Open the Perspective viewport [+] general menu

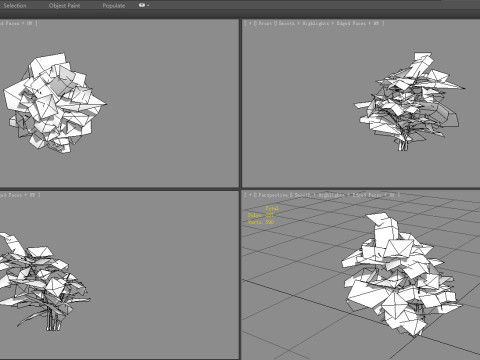[x=250, y=195]
